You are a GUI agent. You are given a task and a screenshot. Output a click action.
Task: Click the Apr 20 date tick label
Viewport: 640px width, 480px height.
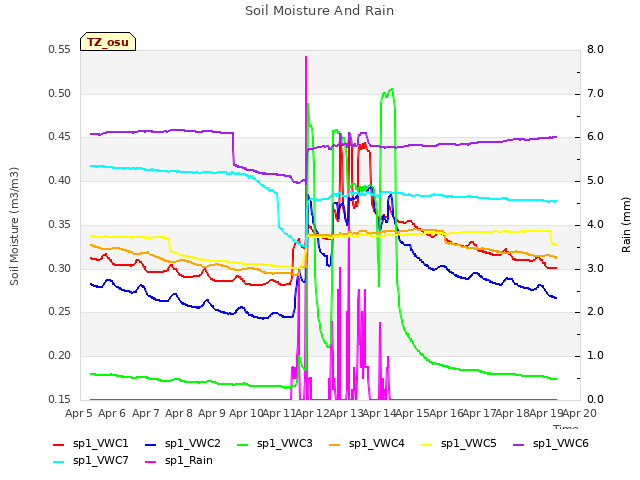[x=580, y=413]
